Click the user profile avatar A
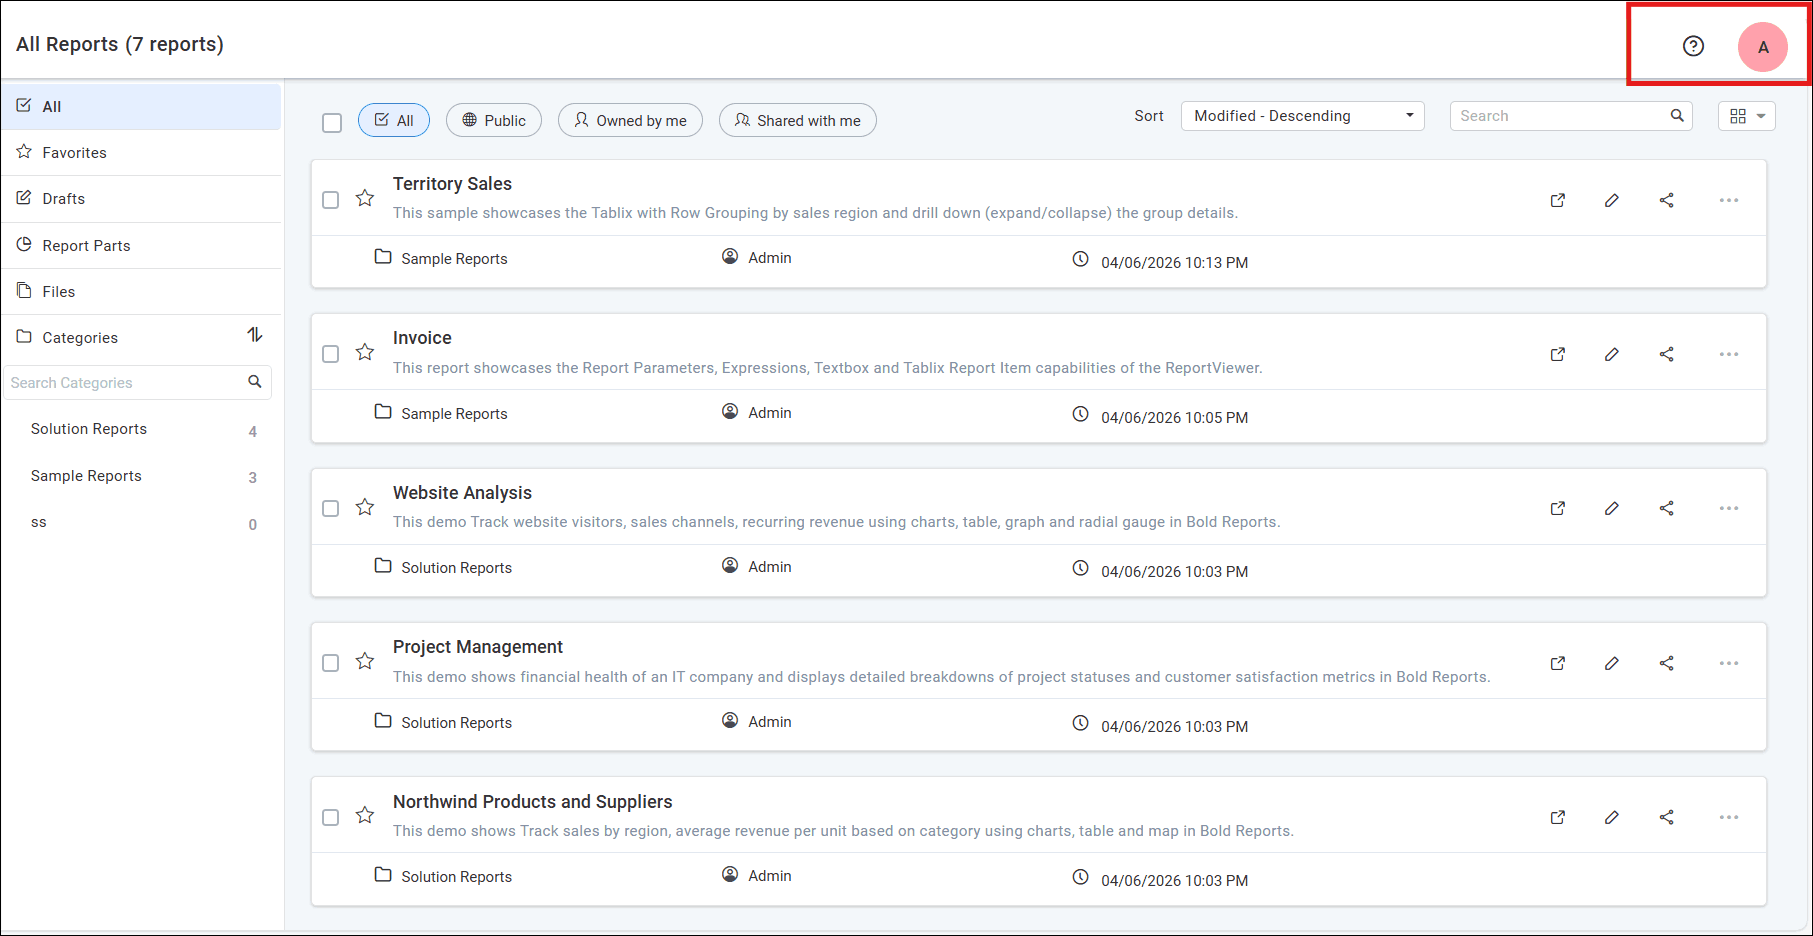The height and width of the screenshot is (936, 1813). [1762, 47]
